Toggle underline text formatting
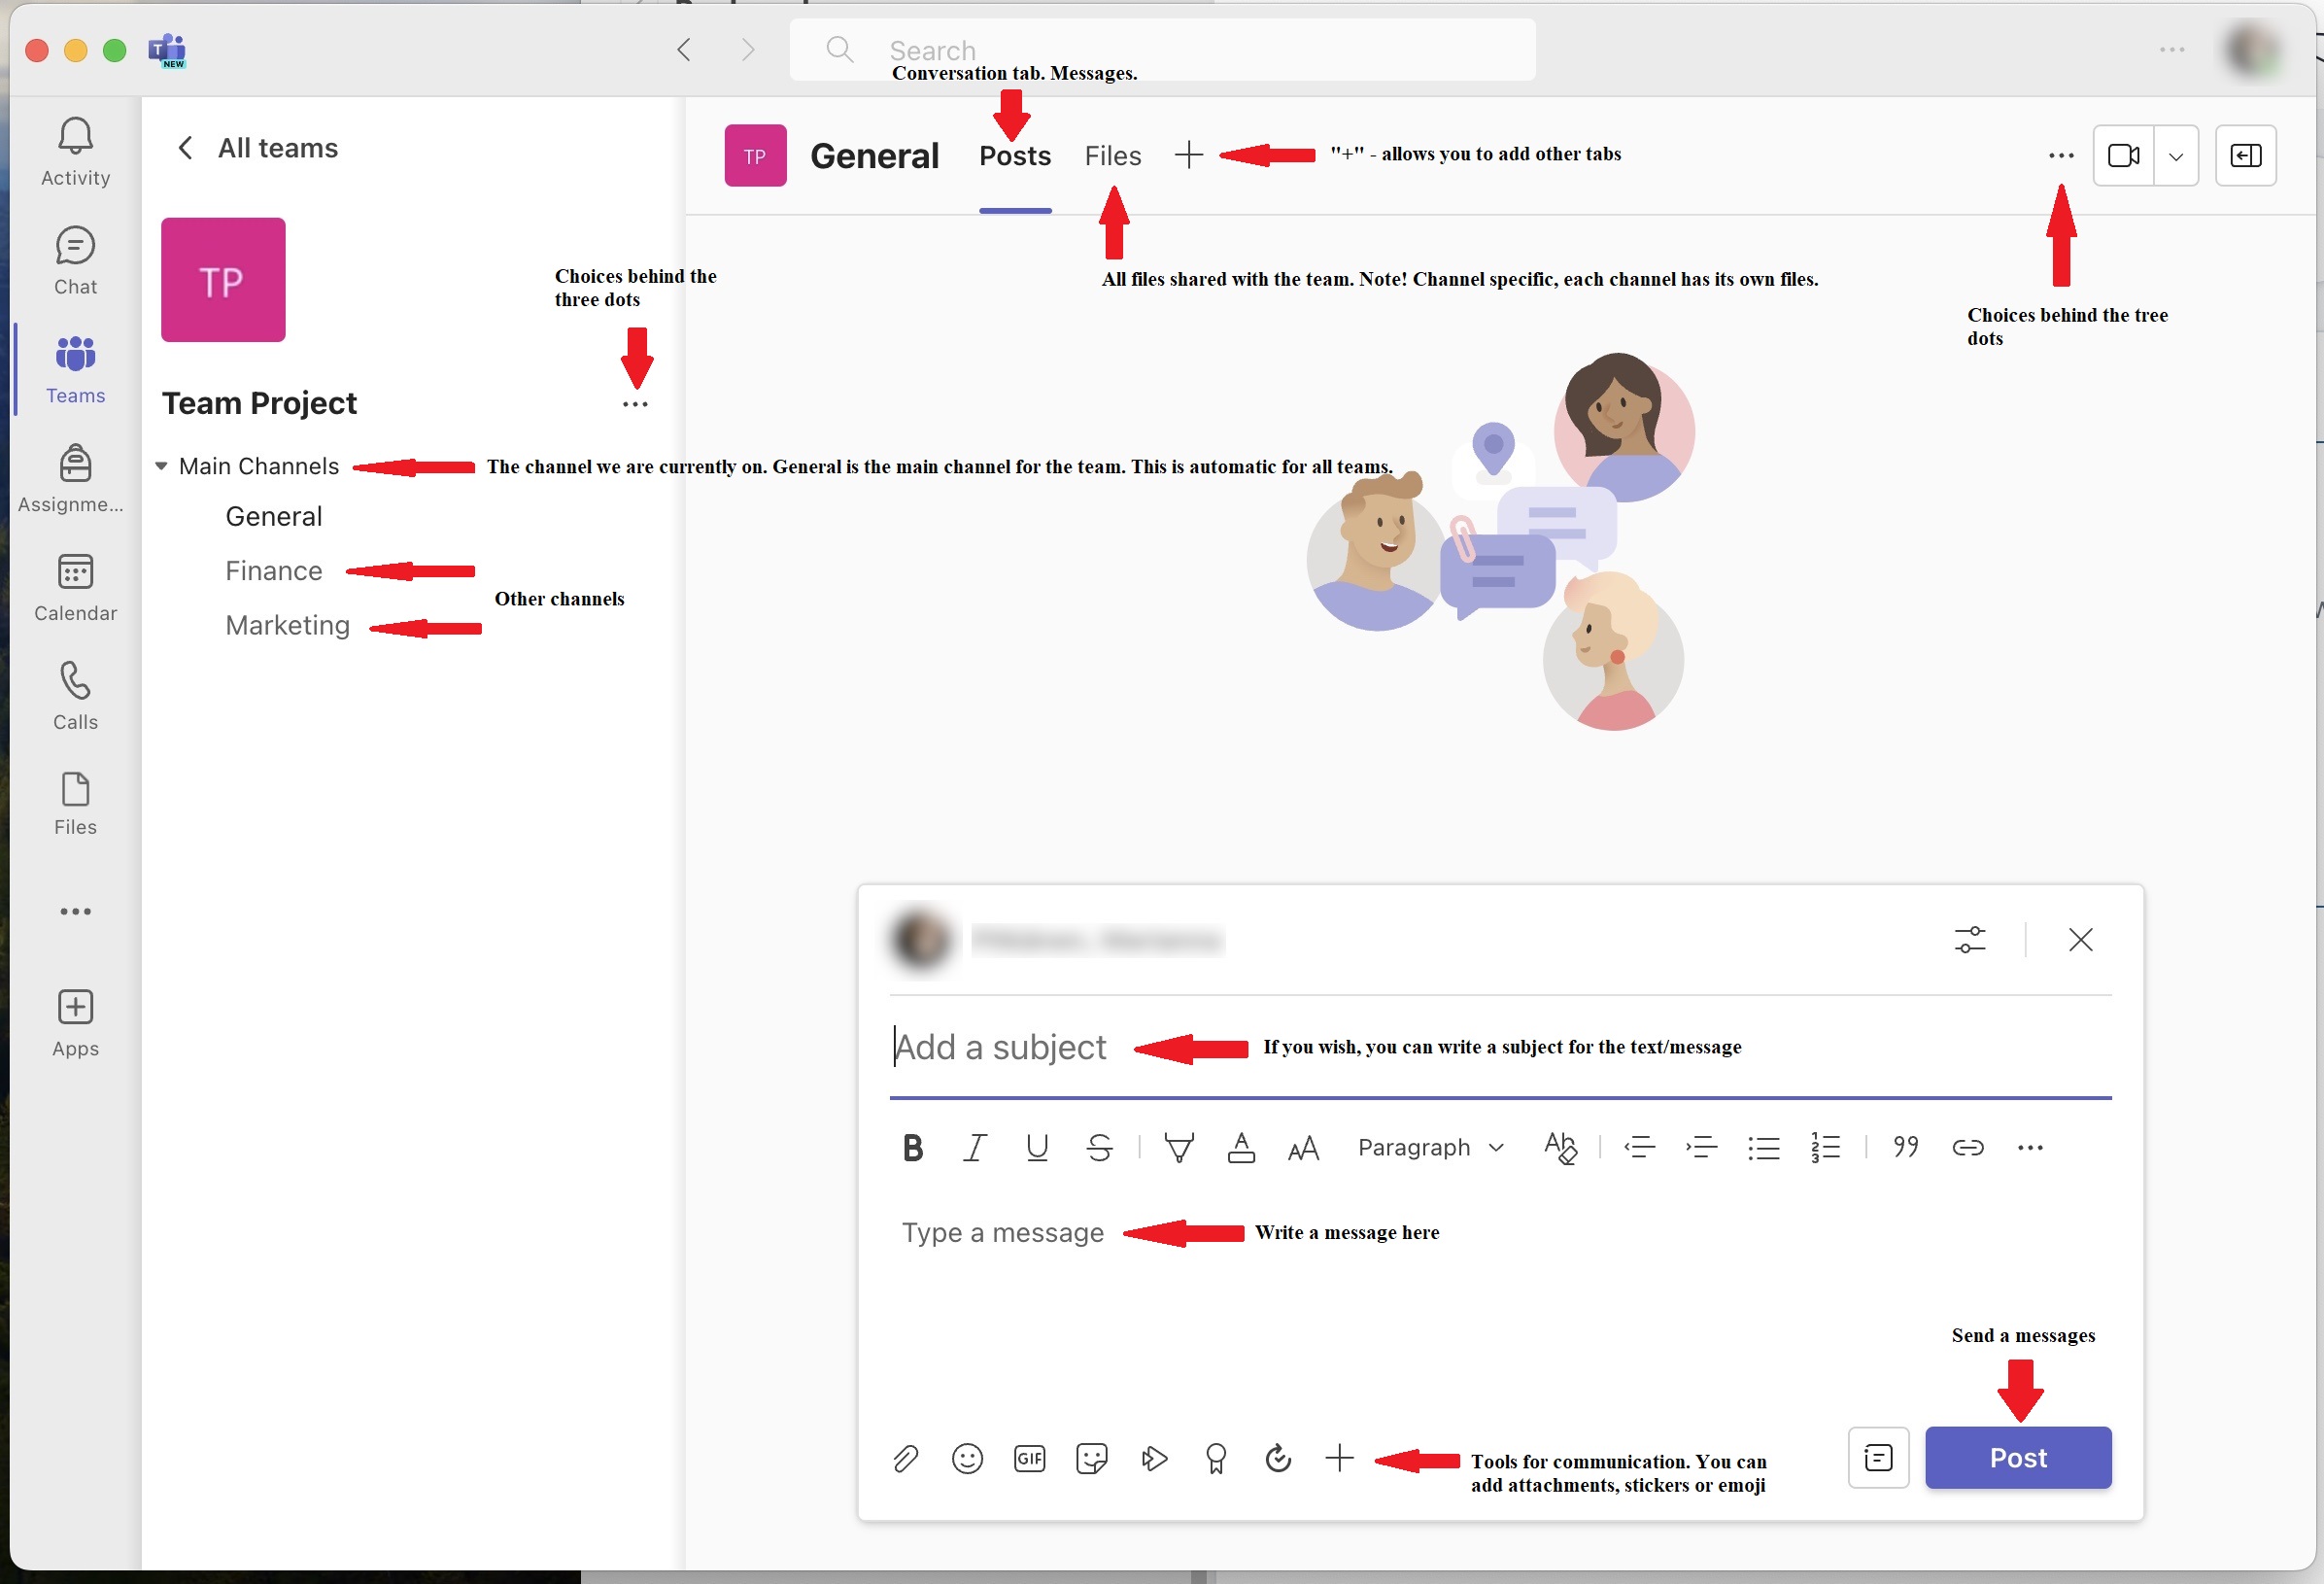The width and height of the screenshot is (2324, 1584). [x=1037, y=1147]
